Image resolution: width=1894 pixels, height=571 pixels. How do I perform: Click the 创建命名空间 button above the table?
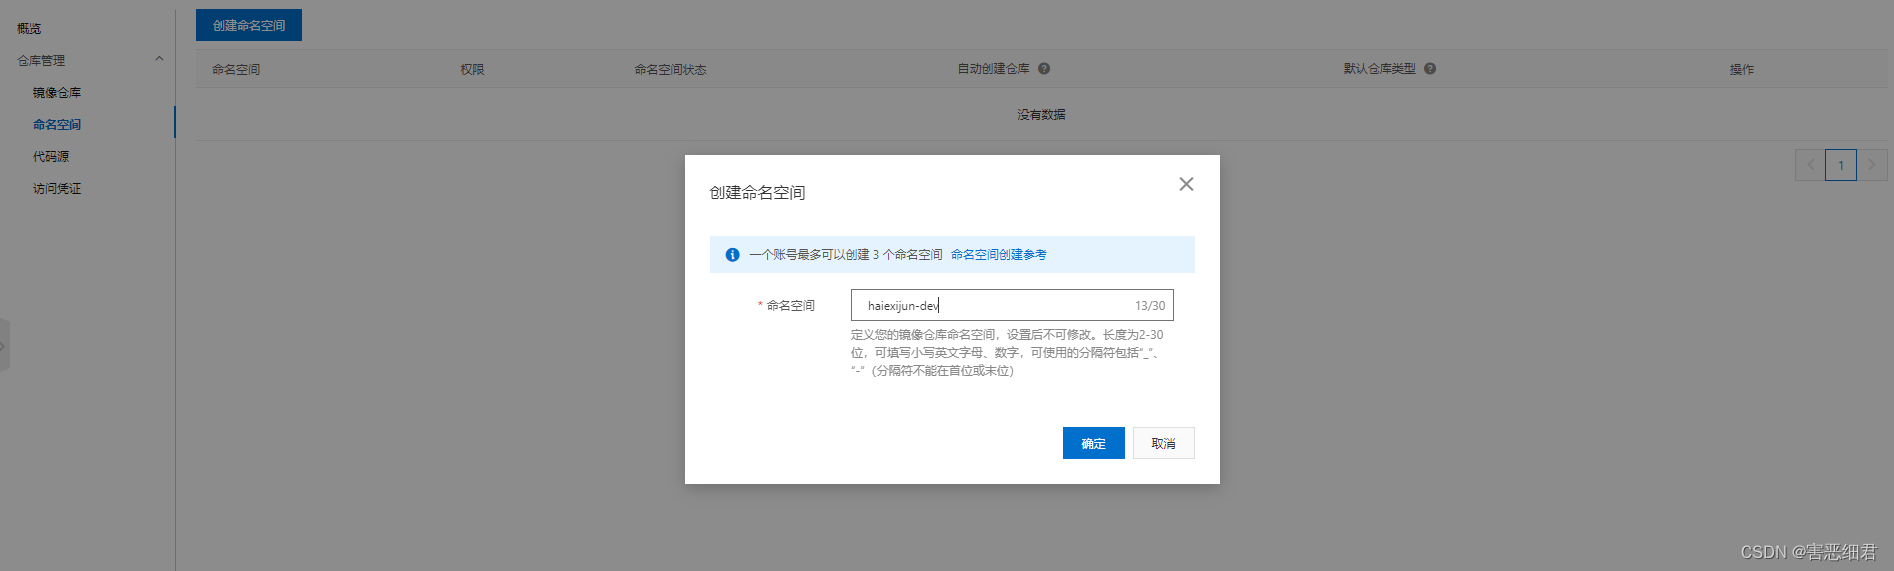[249, 25]
